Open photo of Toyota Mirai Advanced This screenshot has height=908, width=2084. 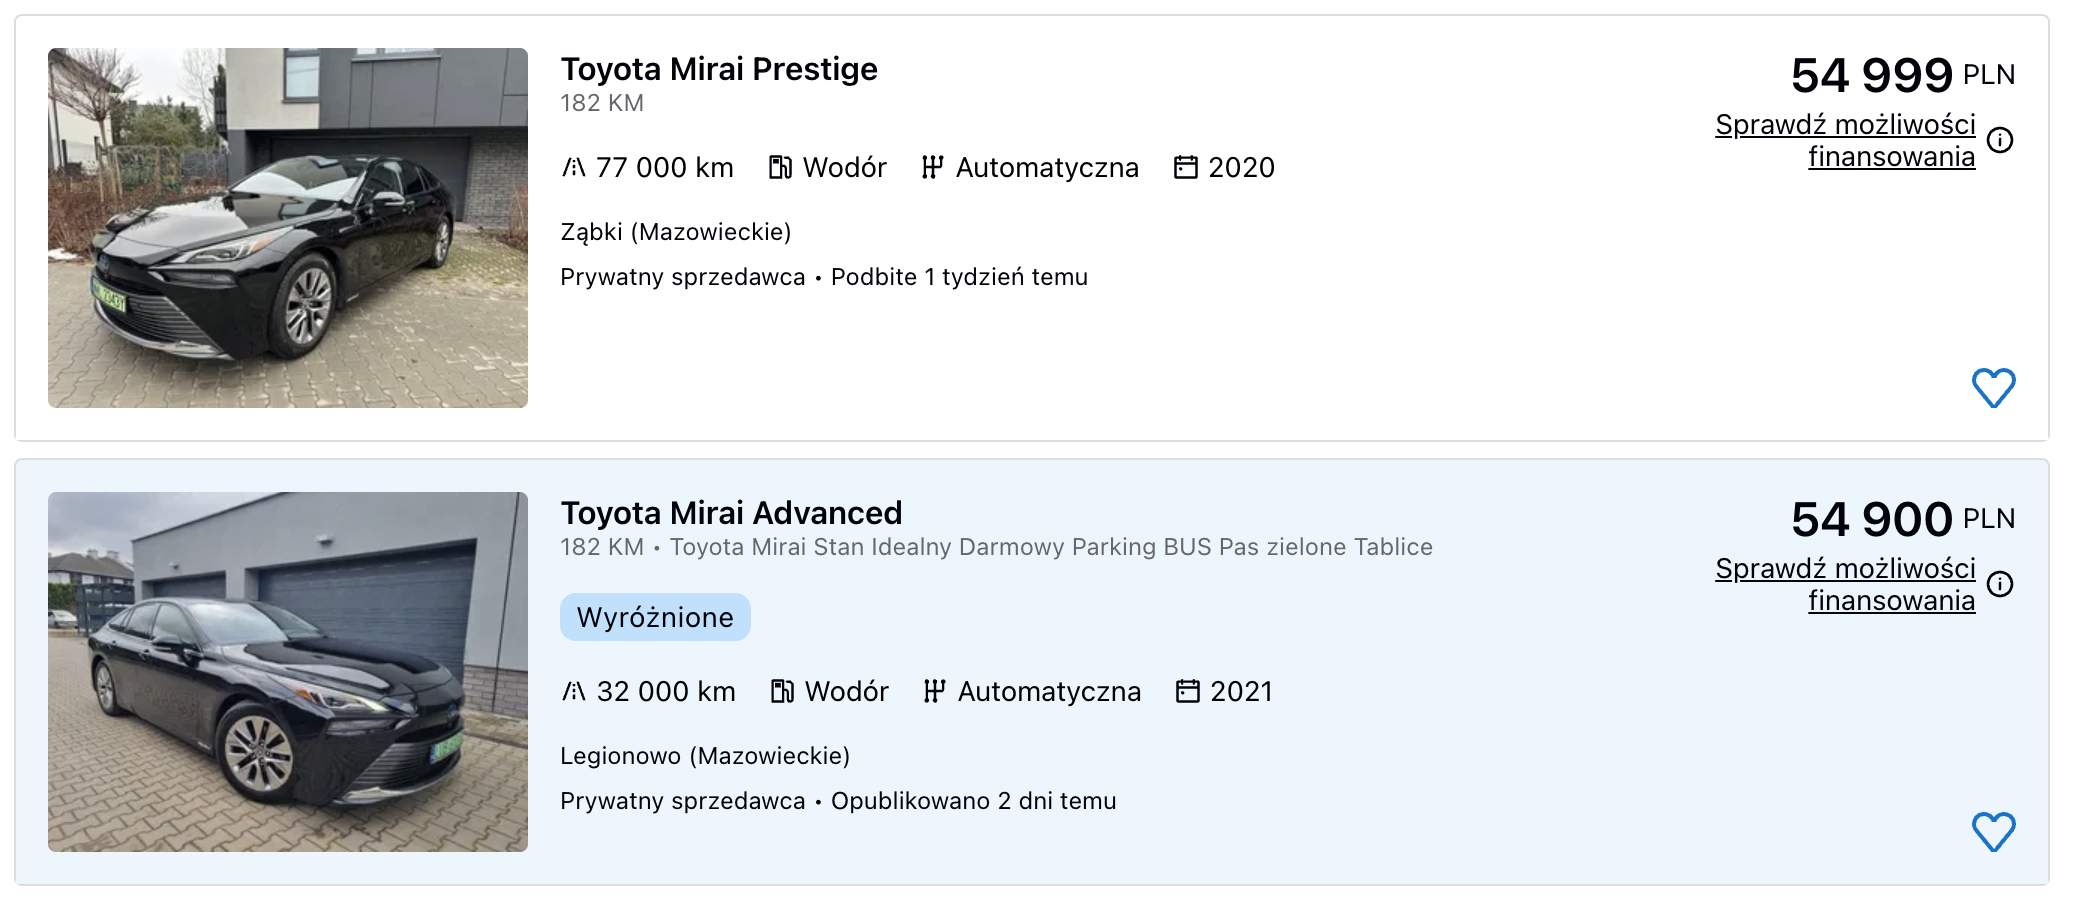(288, 672)
